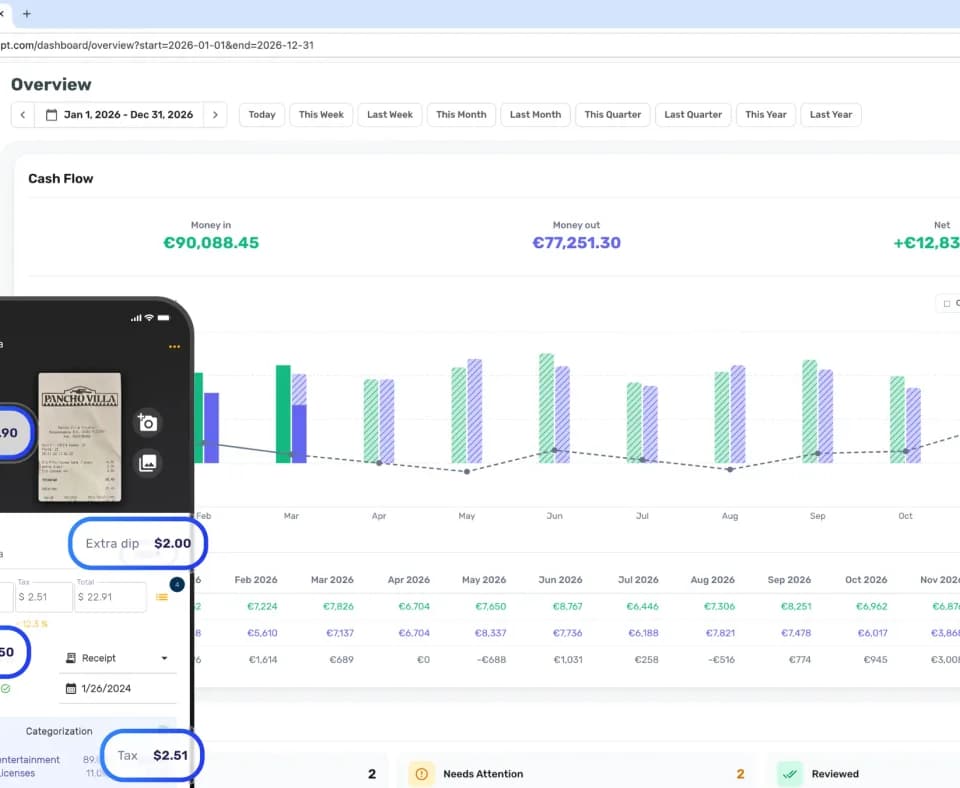Image resolution: width=960 pixels, height=788 pixels.
Task: Click the Reviewed double-check icon
Action: pos(789,774)
